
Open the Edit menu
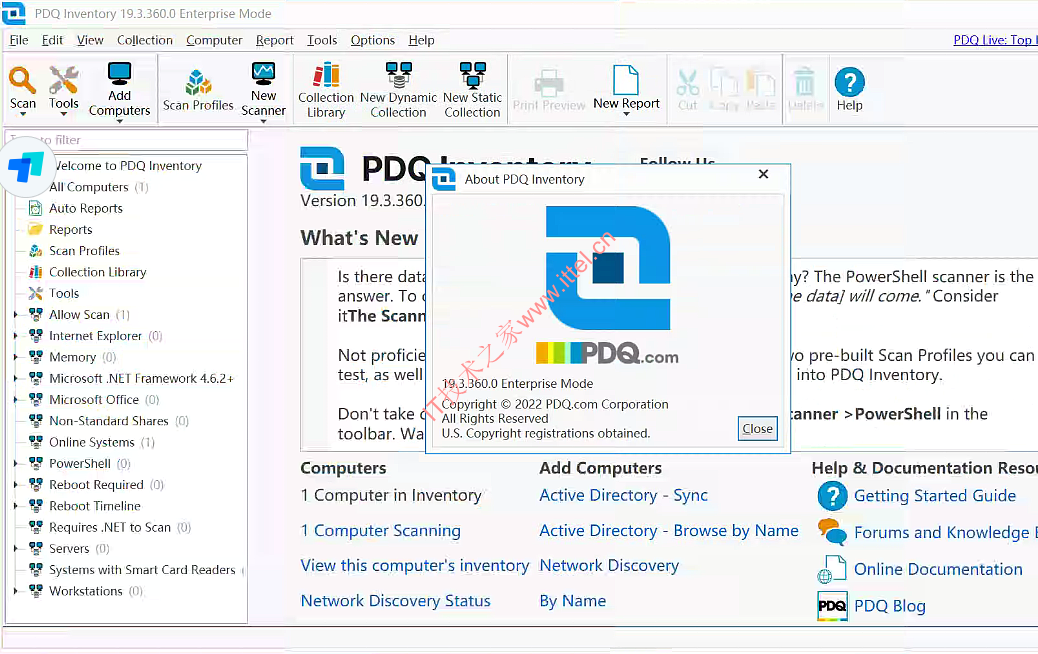click(52, 40)
